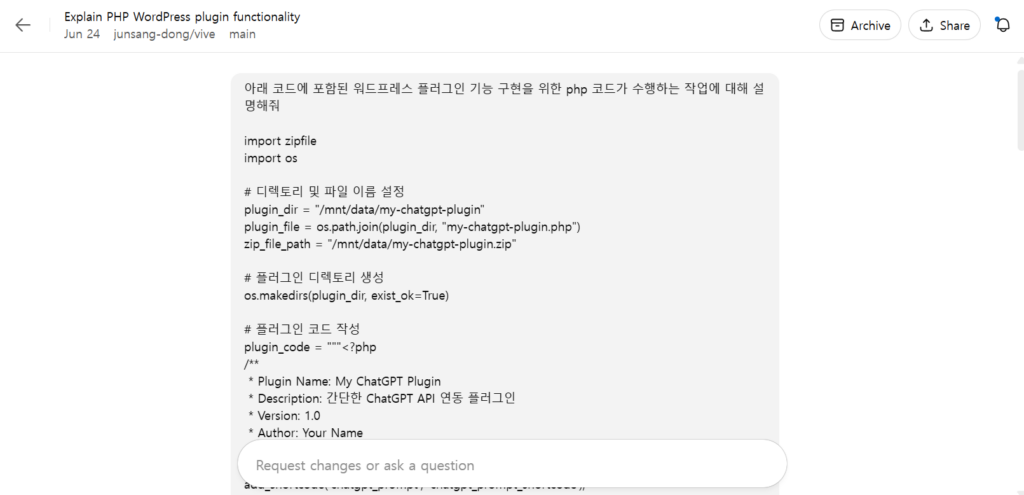The image size is (1024, 495).
Task: Archive this task with the Archive button
Action: pyautogui.click(x=860, y=25)
